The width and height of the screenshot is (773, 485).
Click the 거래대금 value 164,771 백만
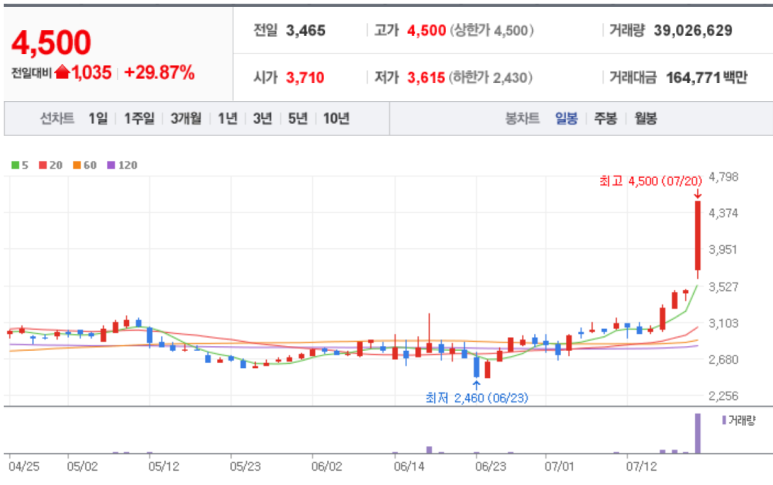point(706,77)
